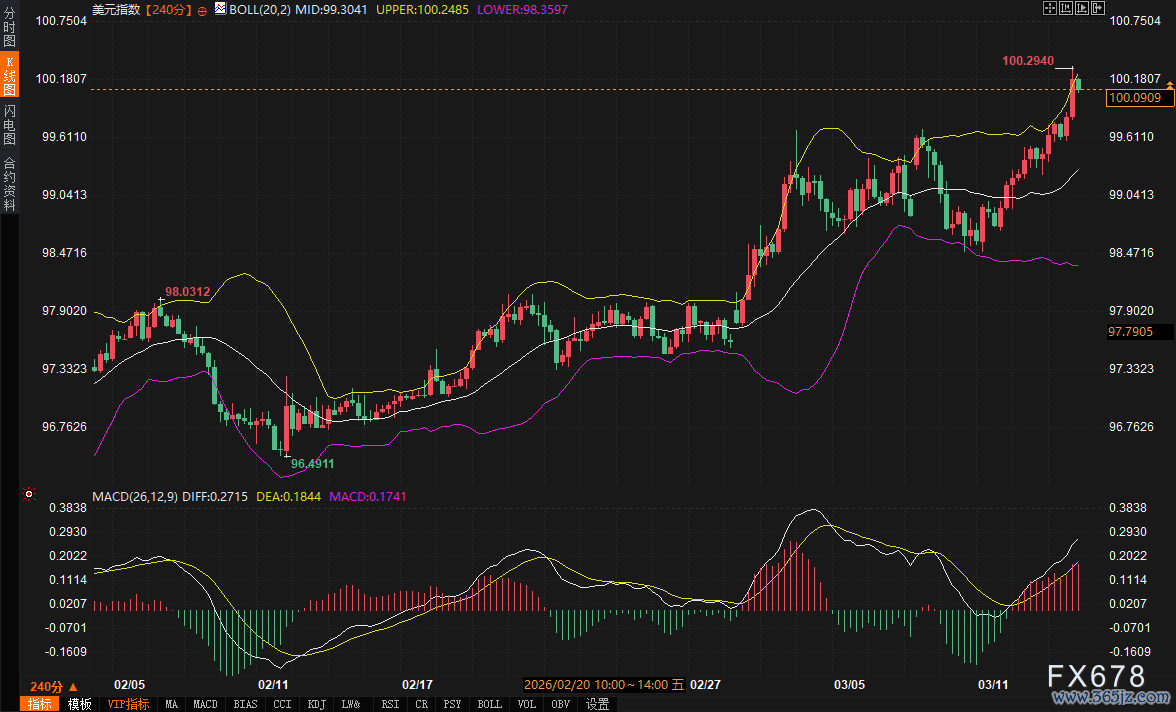This screenshot has width=1176, height=712.
Task: Click the 02/17 date on the axis
Action: click(417, 685)
